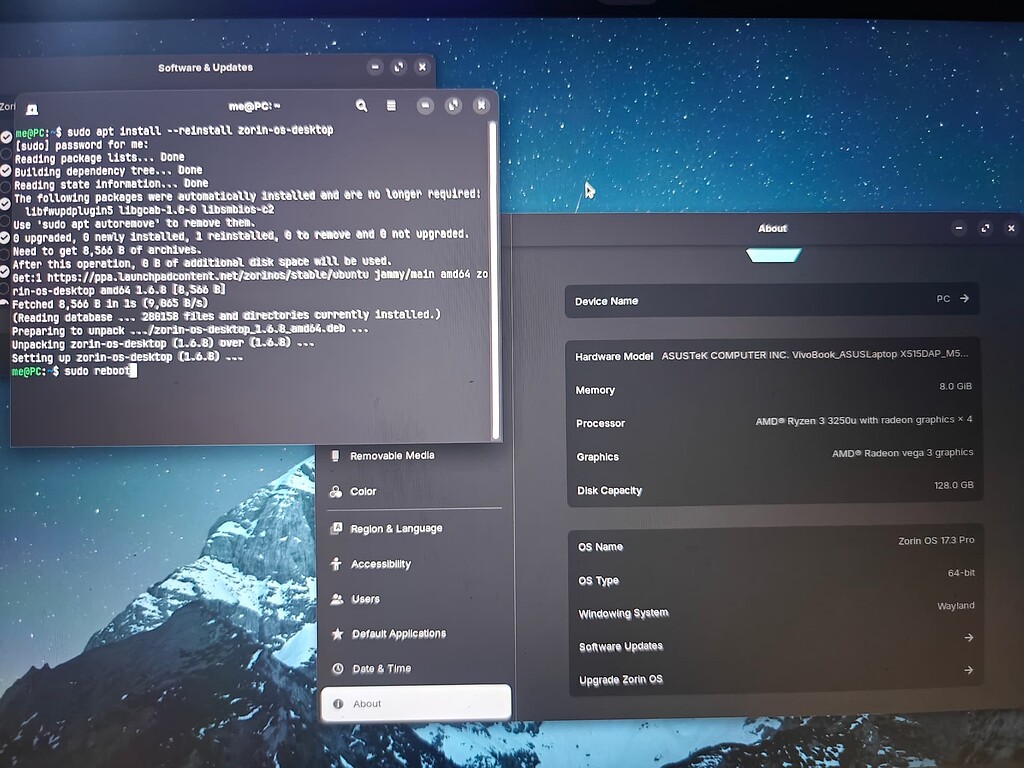
Task: Select the Color palette icon in the sidebar
Action: [x=334, y=491]
